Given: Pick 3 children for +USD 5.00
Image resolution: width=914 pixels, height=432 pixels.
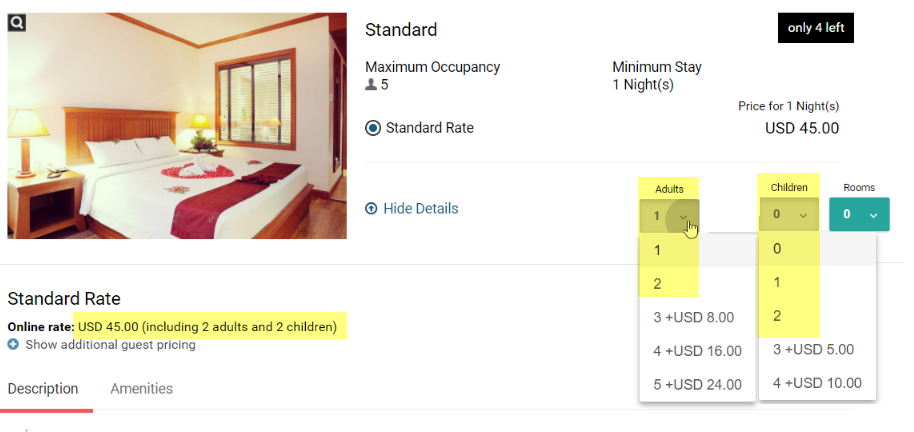Looking at the screenshot, I should (815, 350).
